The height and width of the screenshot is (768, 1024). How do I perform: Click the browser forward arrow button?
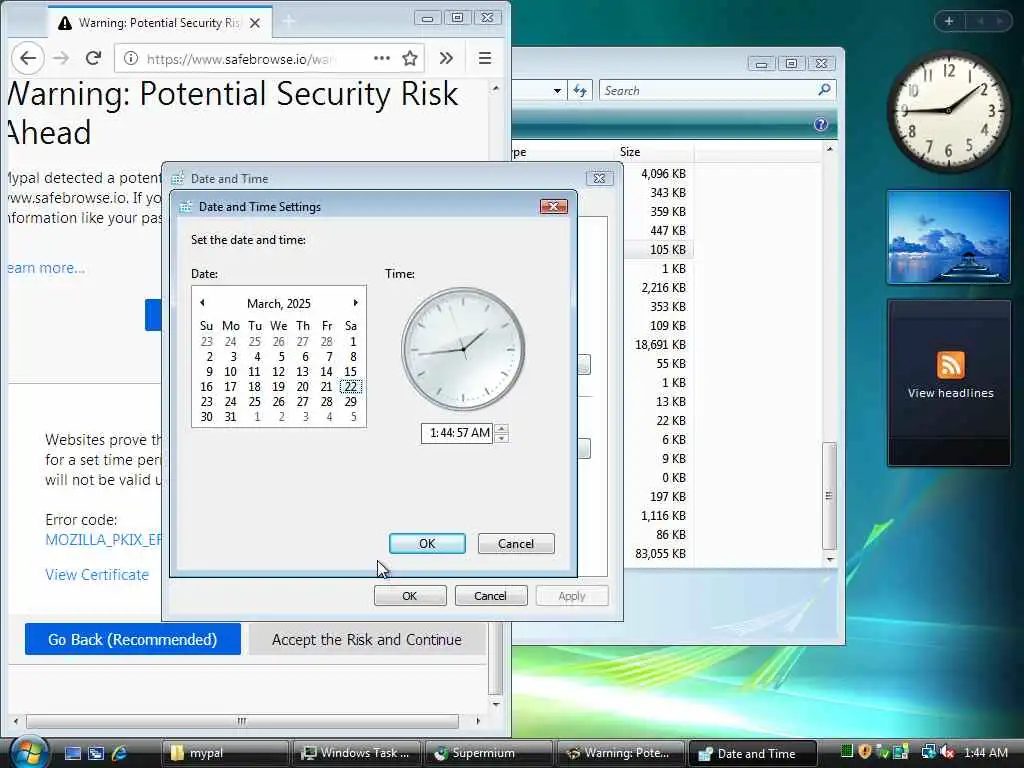click(x=61, y=58)
